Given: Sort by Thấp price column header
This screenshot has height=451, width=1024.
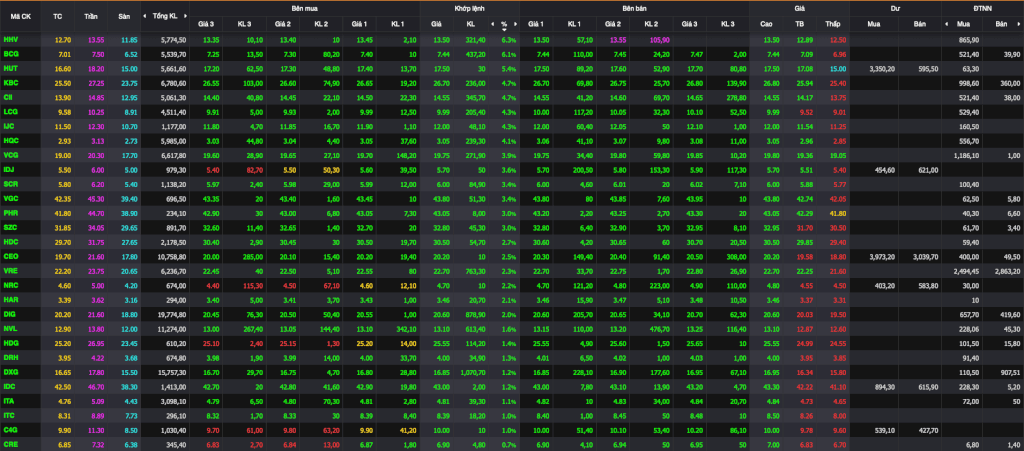Looking at the screenshot, I should click(832, 24).
